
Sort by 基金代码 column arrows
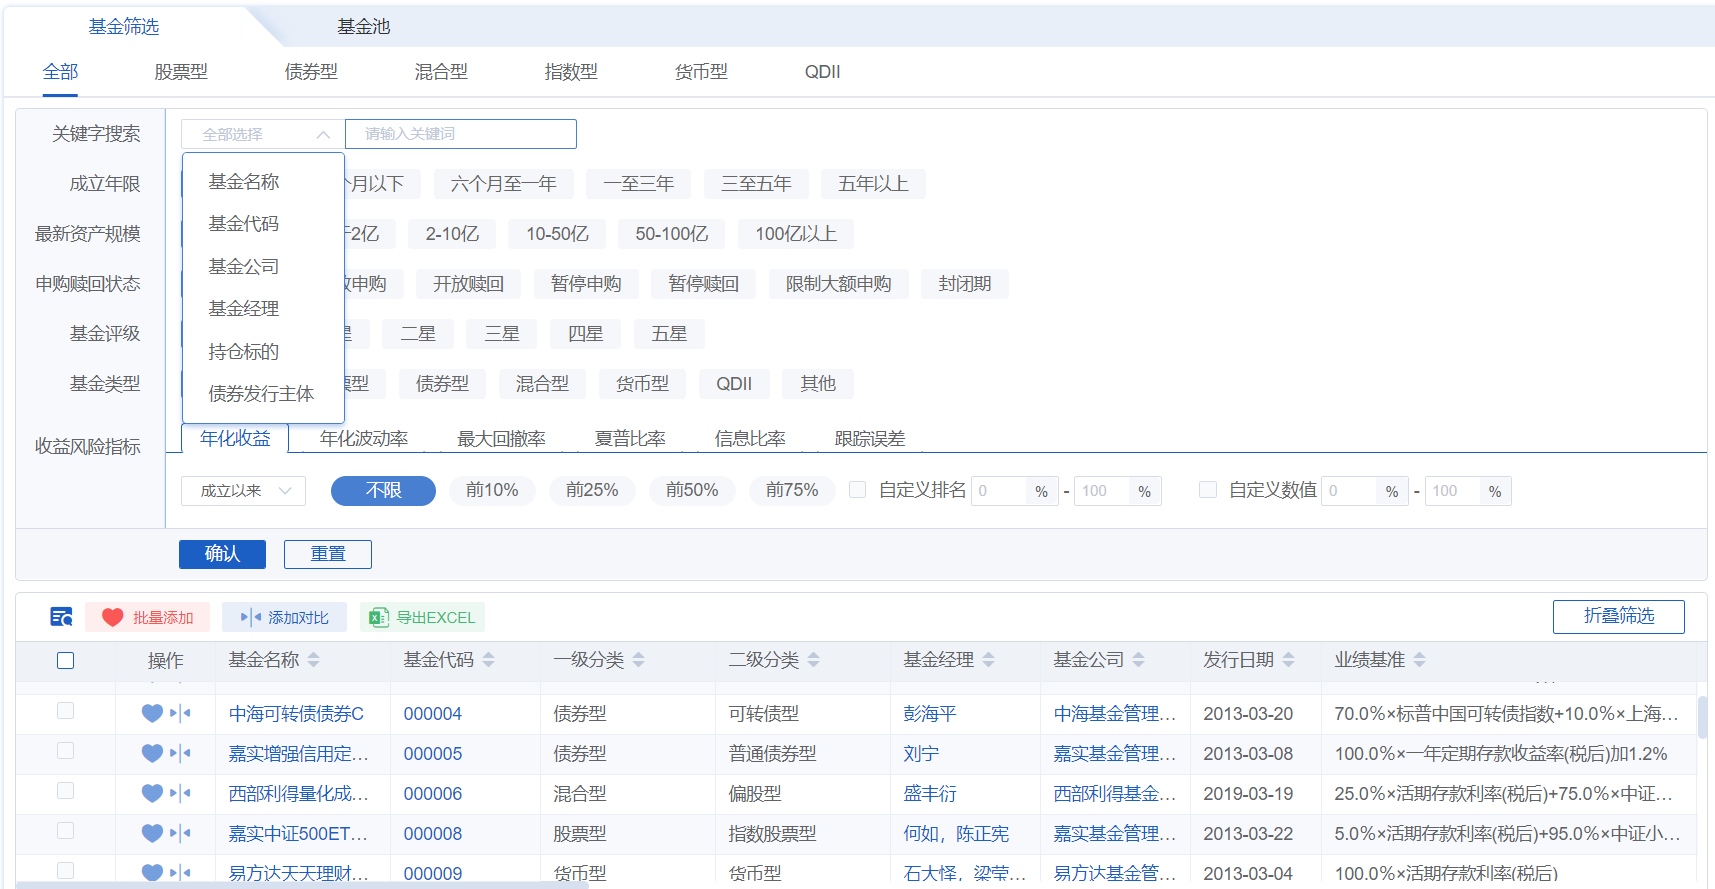coord(488,660)
